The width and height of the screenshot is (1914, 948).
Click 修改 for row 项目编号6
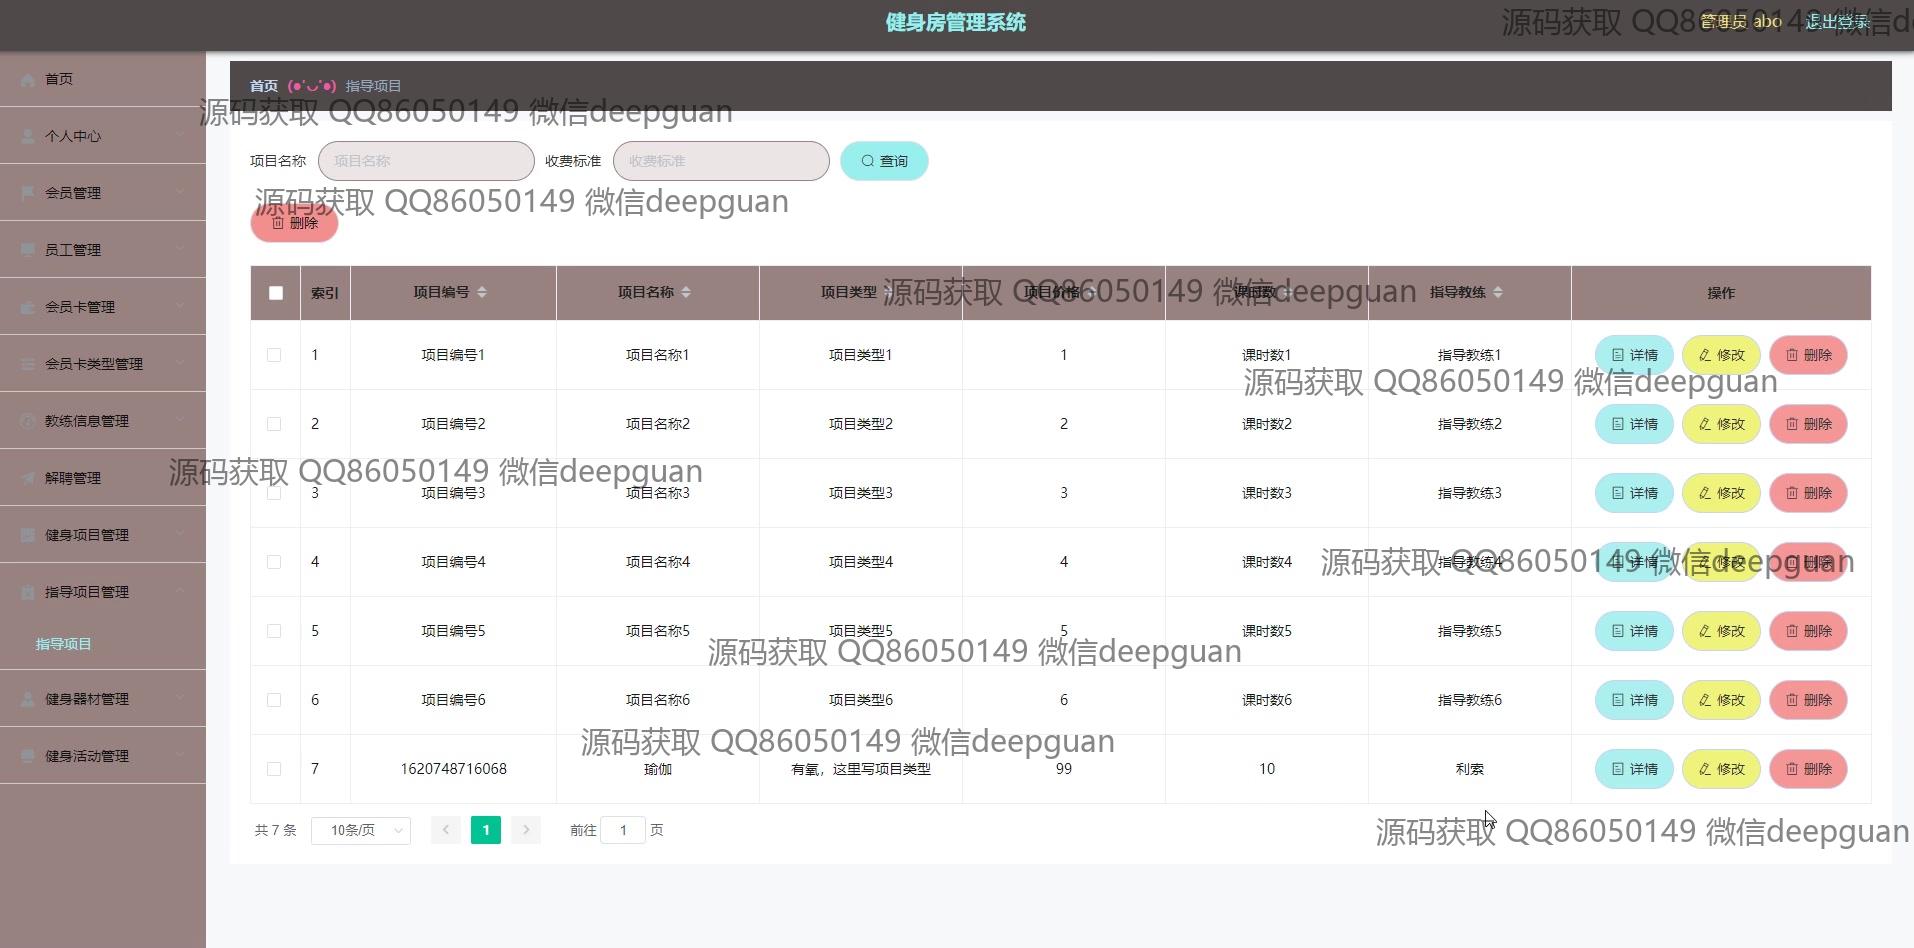click(1721, 700)
